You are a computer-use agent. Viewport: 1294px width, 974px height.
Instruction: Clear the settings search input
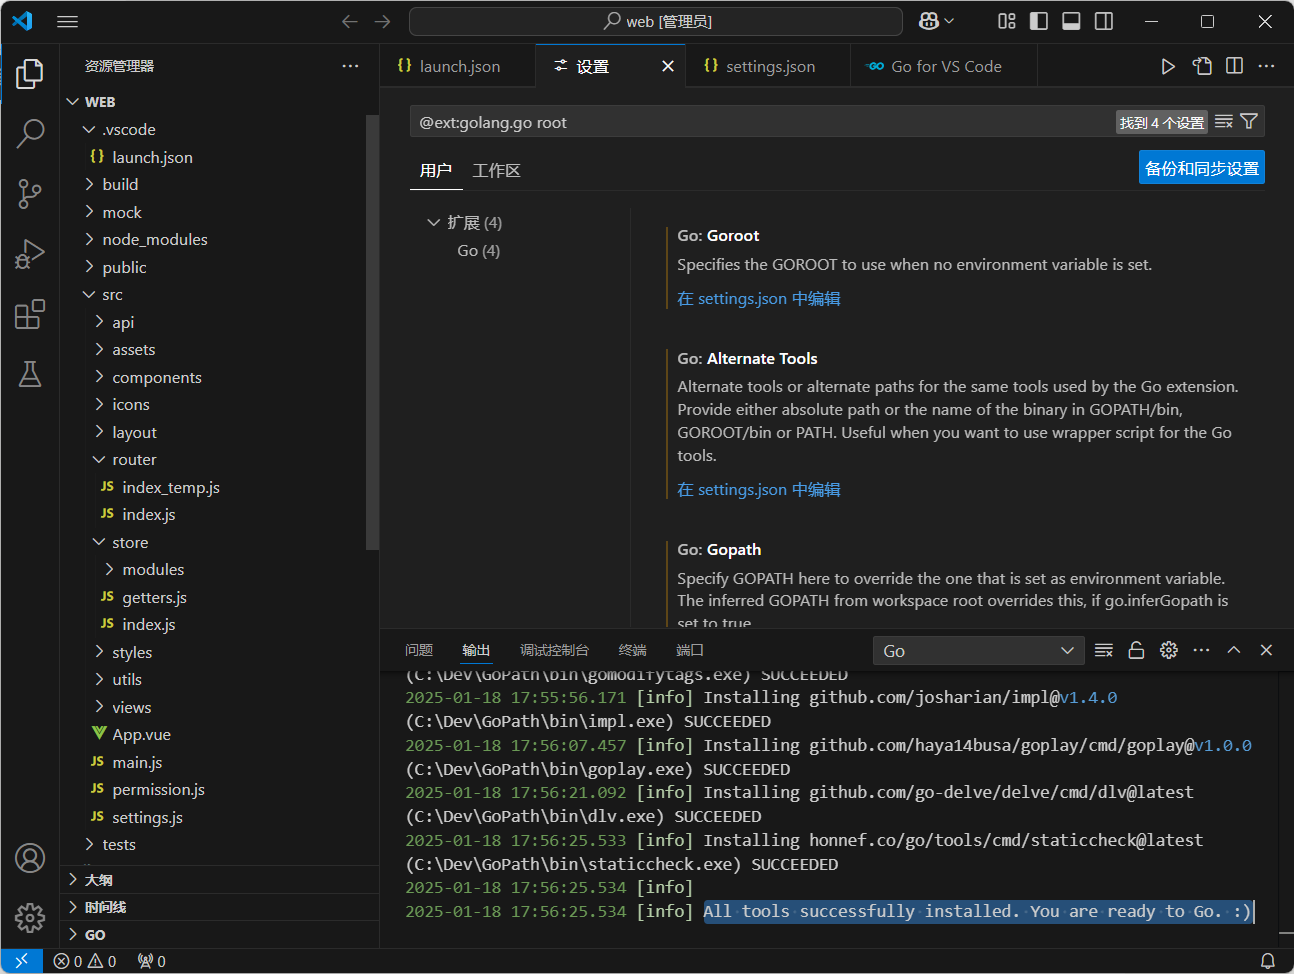pyautogui.click(x=1224, y=122)
